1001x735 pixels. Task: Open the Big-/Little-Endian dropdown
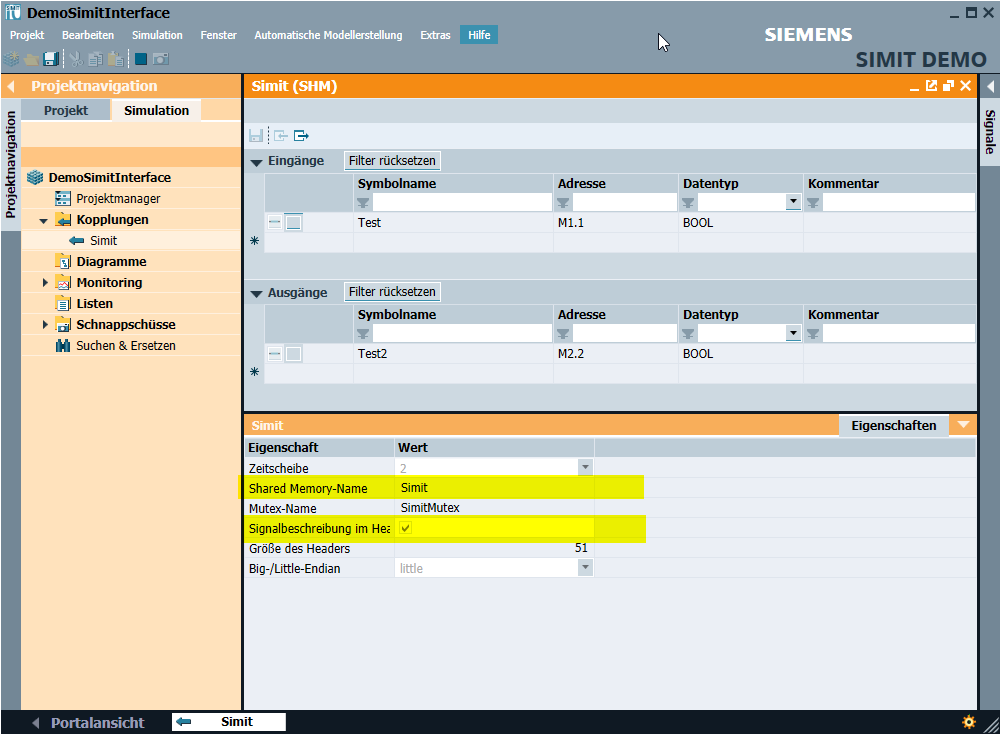click(x=585, y=568)
